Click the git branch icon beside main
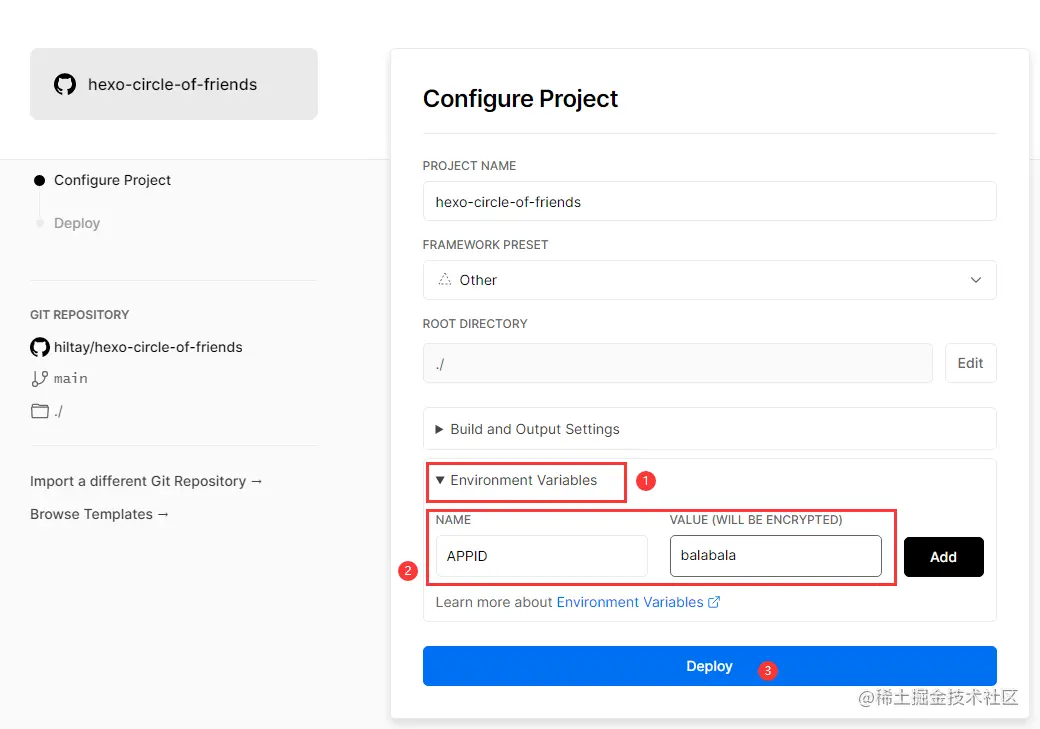 pos(40,379)
